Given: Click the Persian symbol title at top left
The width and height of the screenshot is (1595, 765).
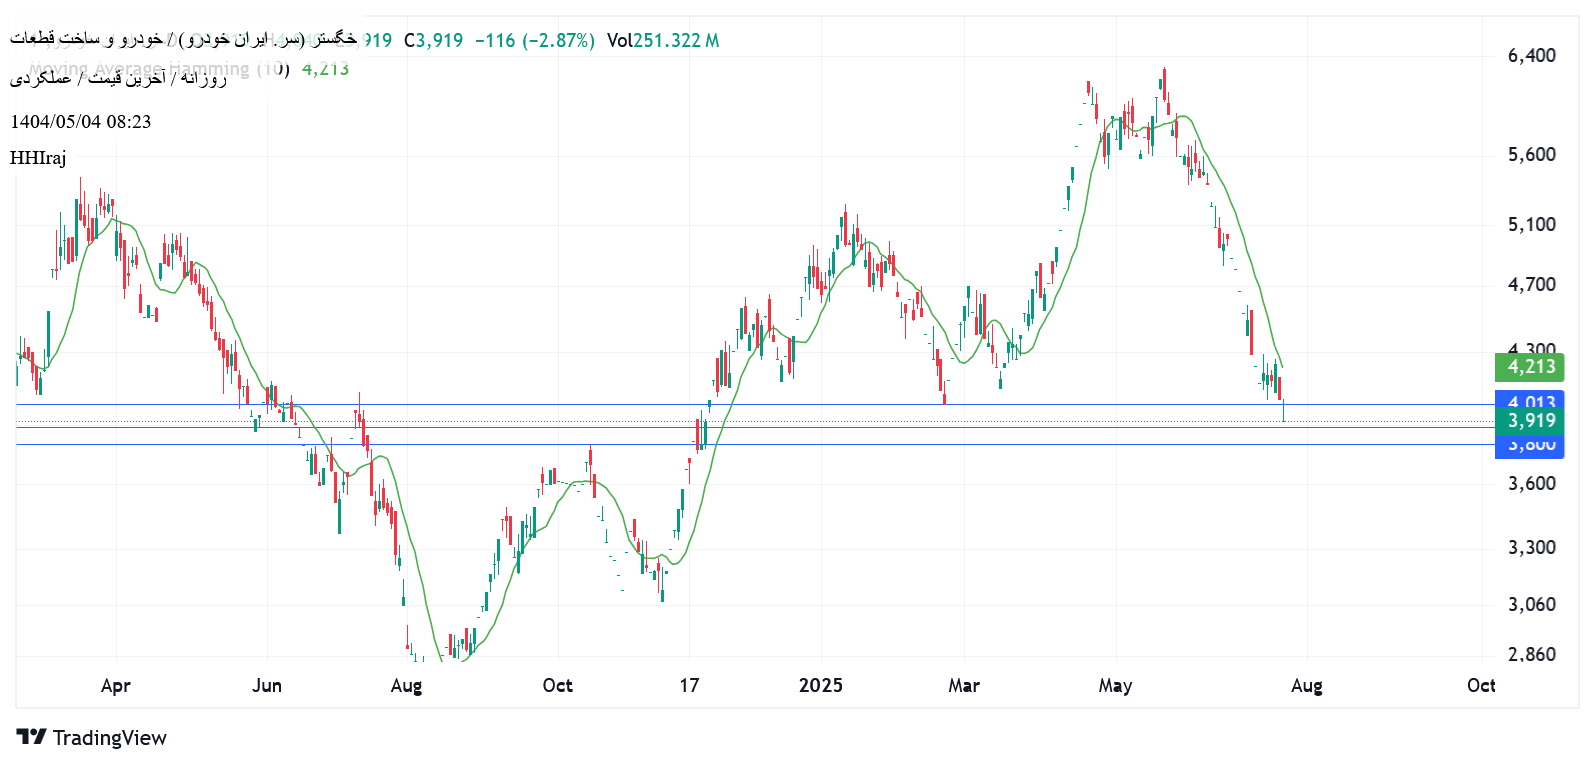Looking at the screenshot, I should (183, 39).
